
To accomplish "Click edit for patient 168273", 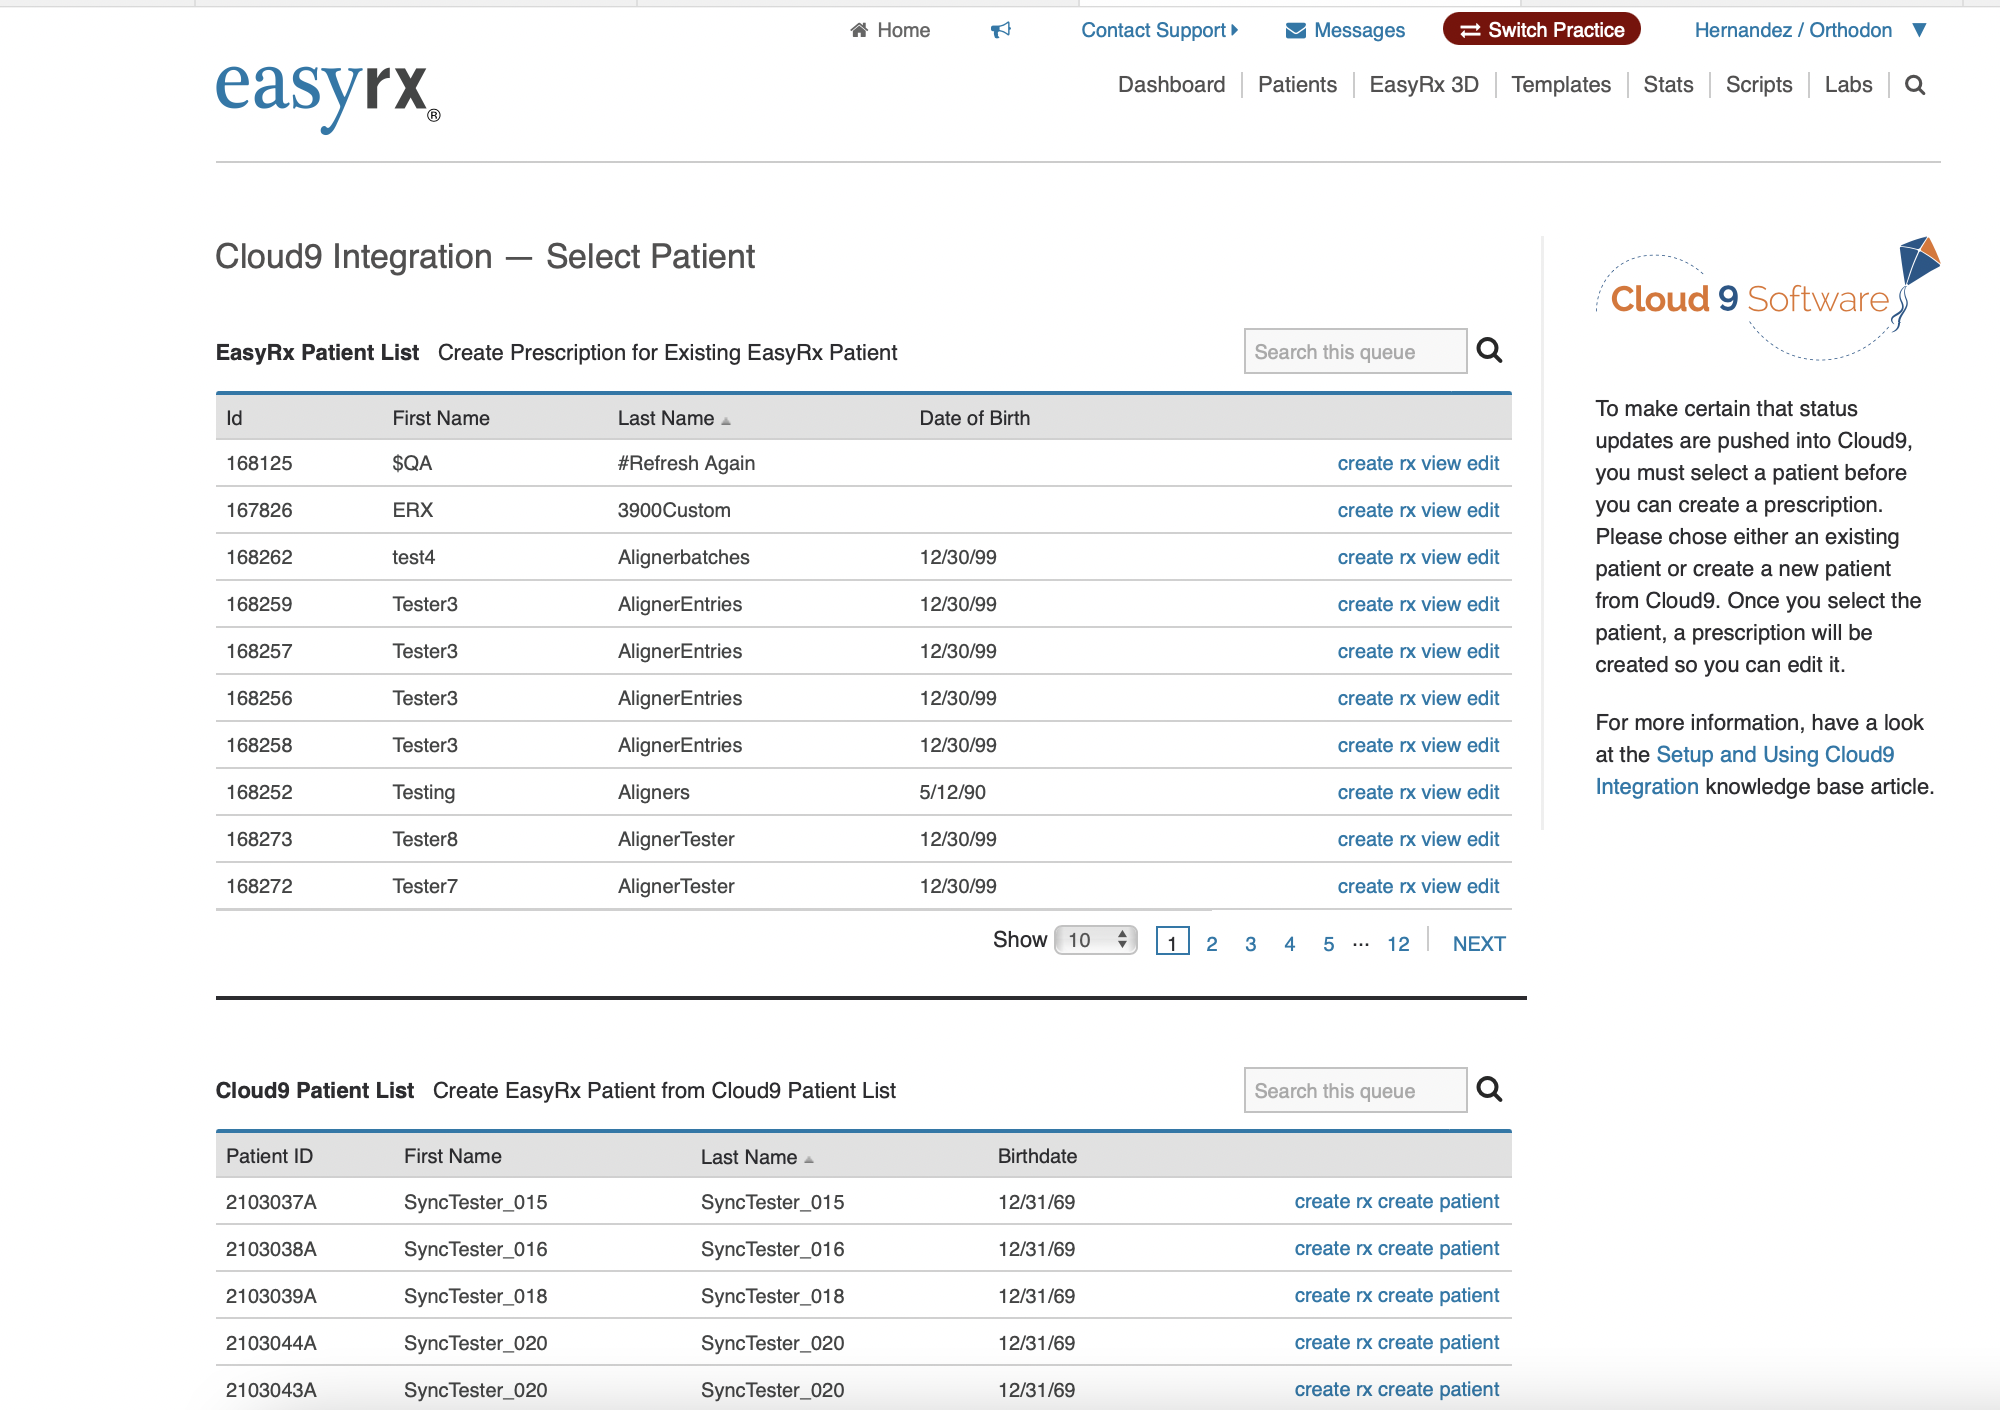I will pyautogui.click(x=1483, y=839).
